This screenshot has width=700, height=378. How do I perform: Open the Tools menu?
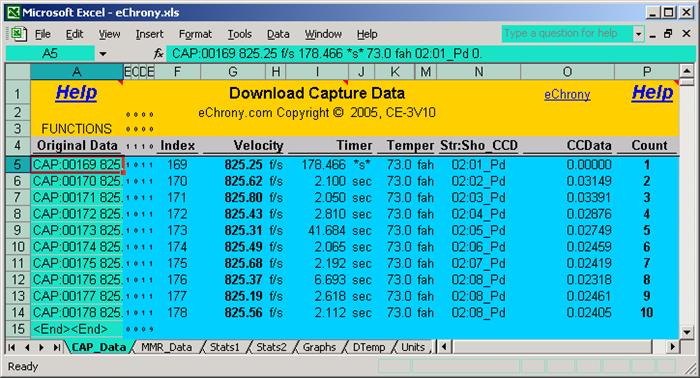point(240,34)
